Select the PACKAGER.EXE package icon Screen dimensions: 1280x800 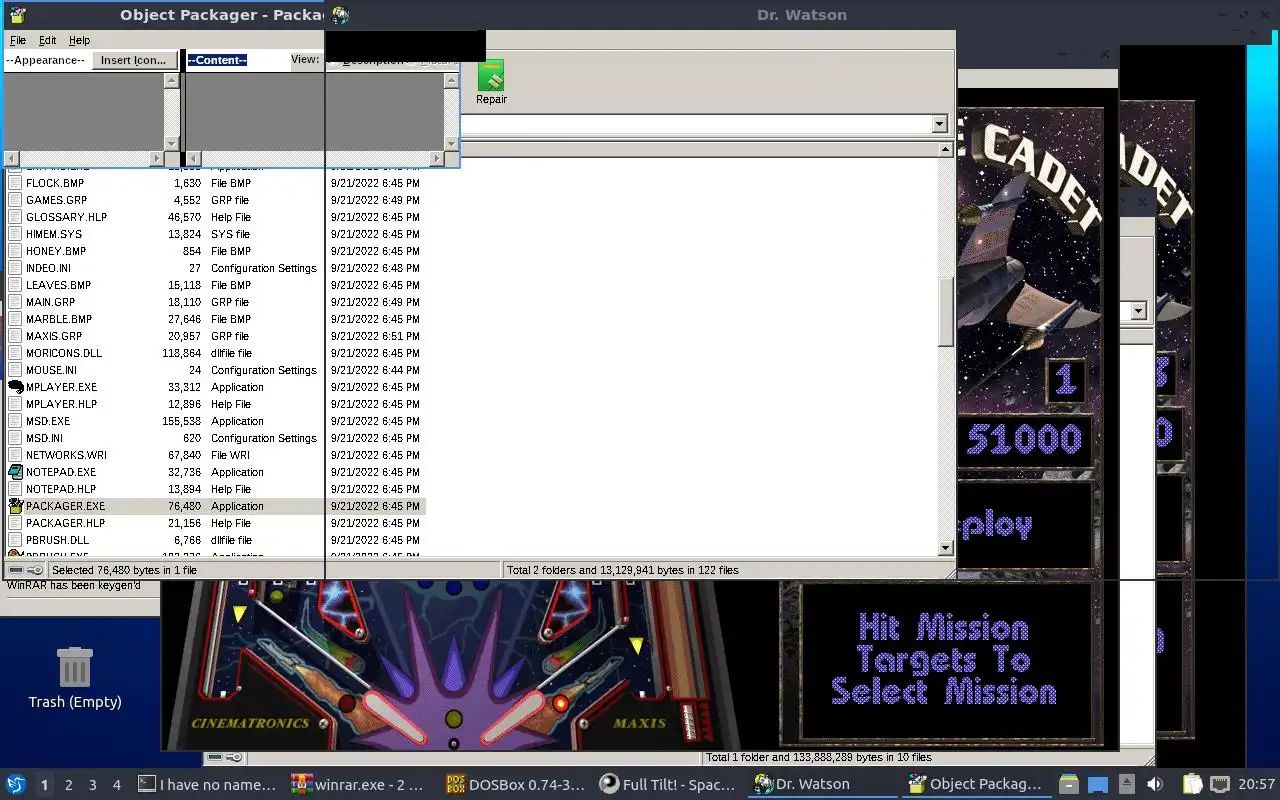click(16, 506)
